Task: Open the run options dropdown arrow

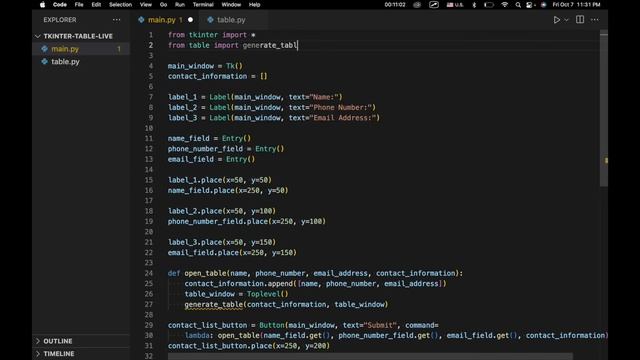Action: pos(566,20)
